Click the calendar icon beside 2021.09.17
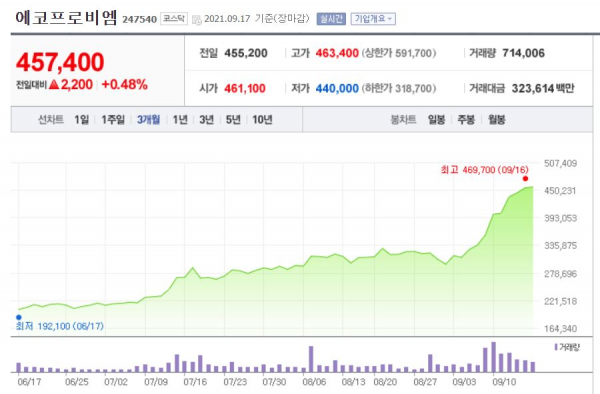This screenshot has height=394, width=600. point(197,20)
